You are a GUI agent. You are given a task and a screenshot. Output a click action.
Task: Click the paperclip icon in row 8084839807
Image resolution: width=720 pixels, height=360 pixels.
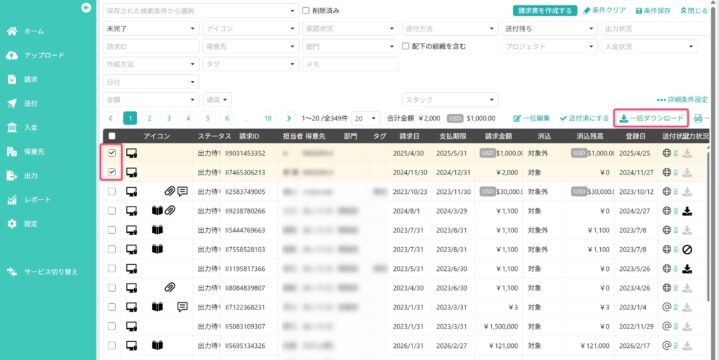pos(170,287)
